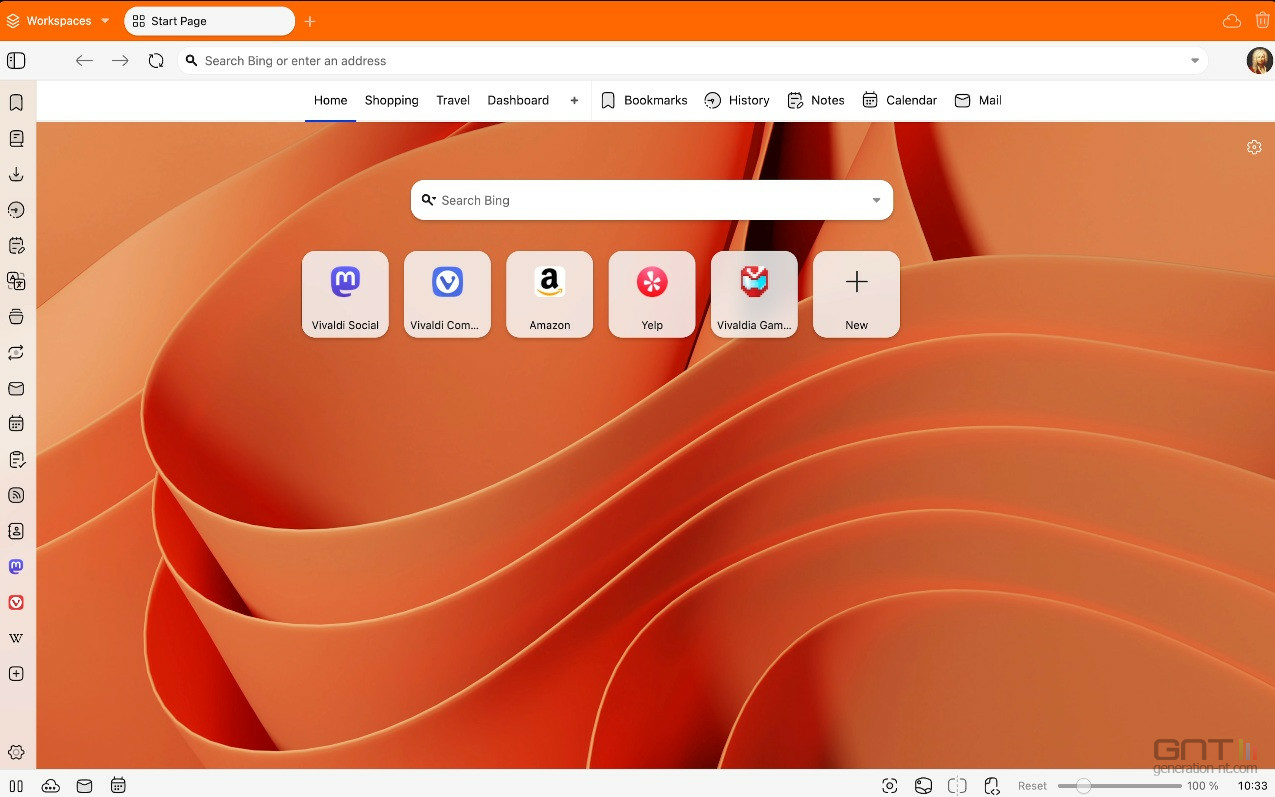Viewport: 1275px width, 797px height.
Task: Switch to the Dashboard tab
Action: [x=518, y=100]
